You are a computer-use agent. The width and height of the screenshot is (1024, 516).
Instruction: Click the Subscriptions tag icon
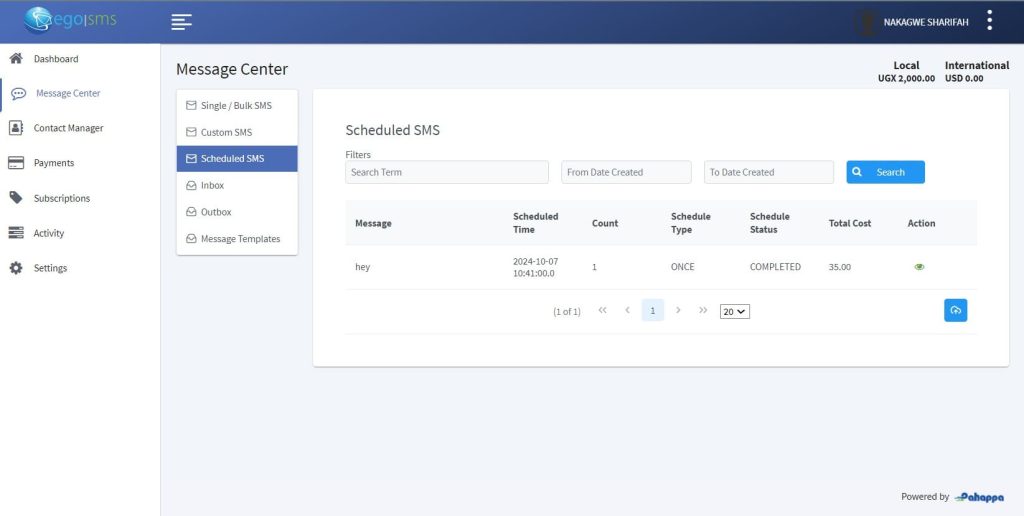coord(16,198)
